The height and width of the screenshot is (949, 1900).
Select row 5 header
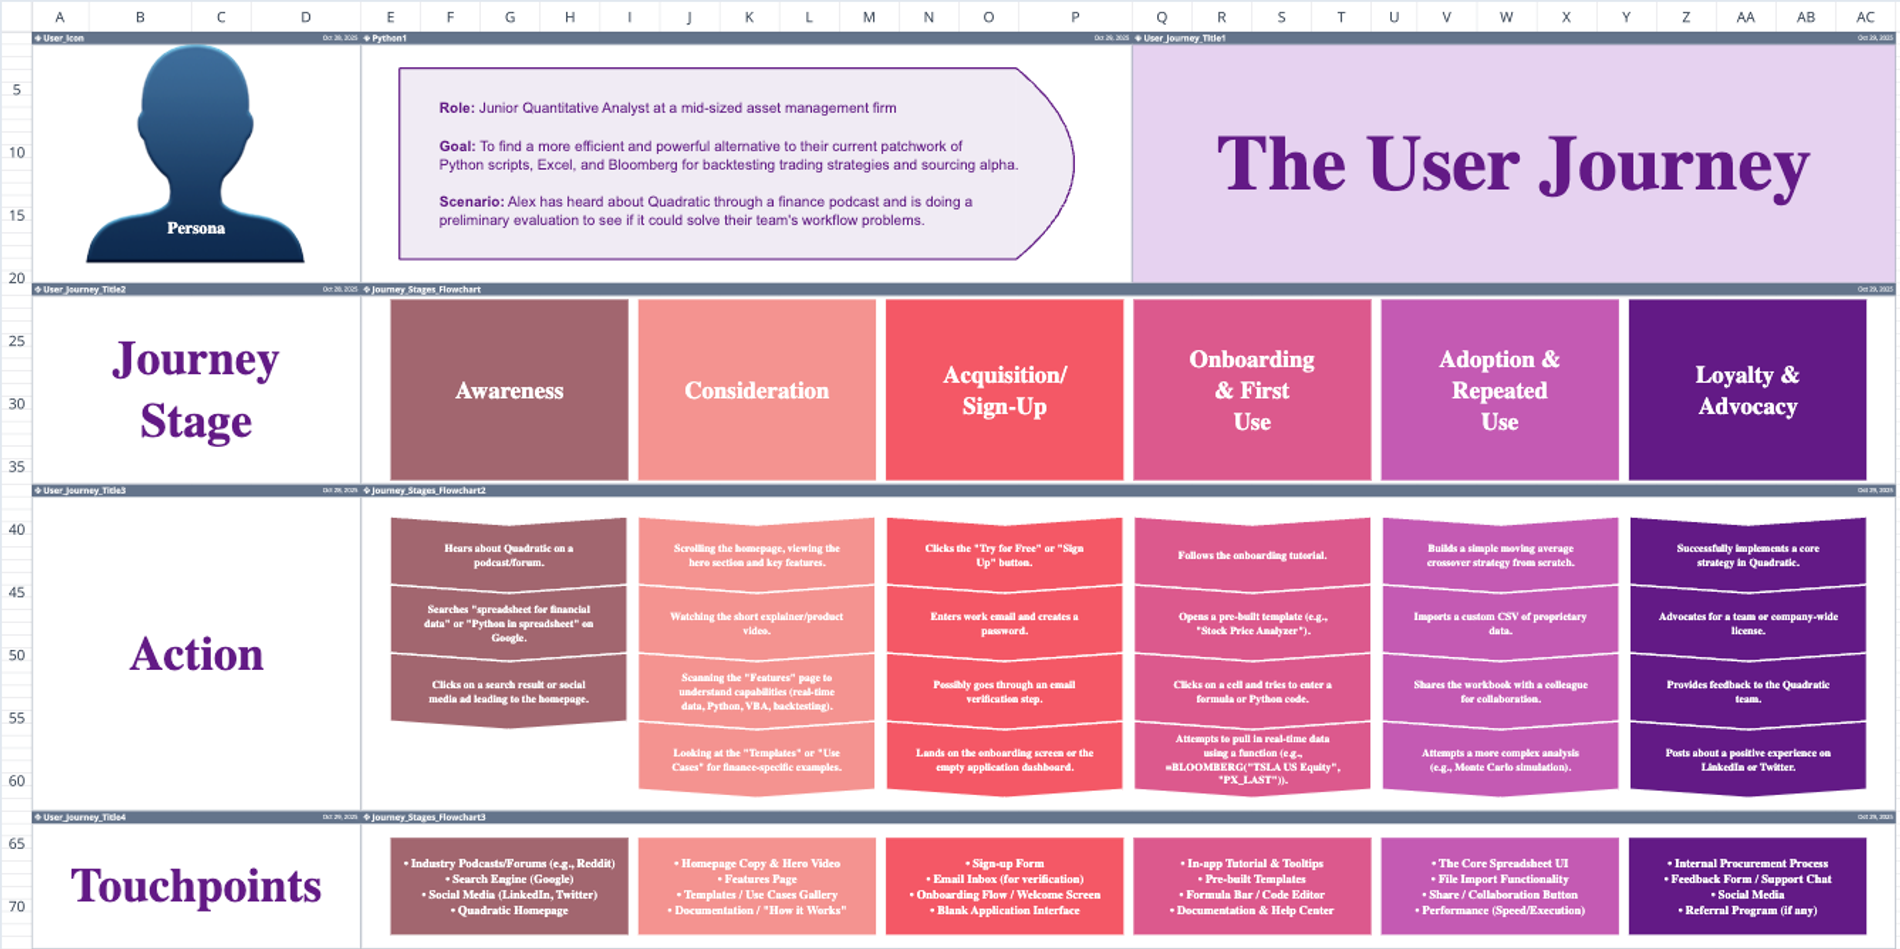tap(16, 90)
